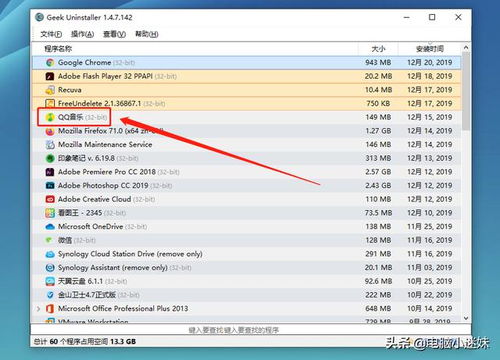Viewport: 500px width, 360px height.
Task: Click the Adobe Premiere Pro icon
Action: [50, 172]
